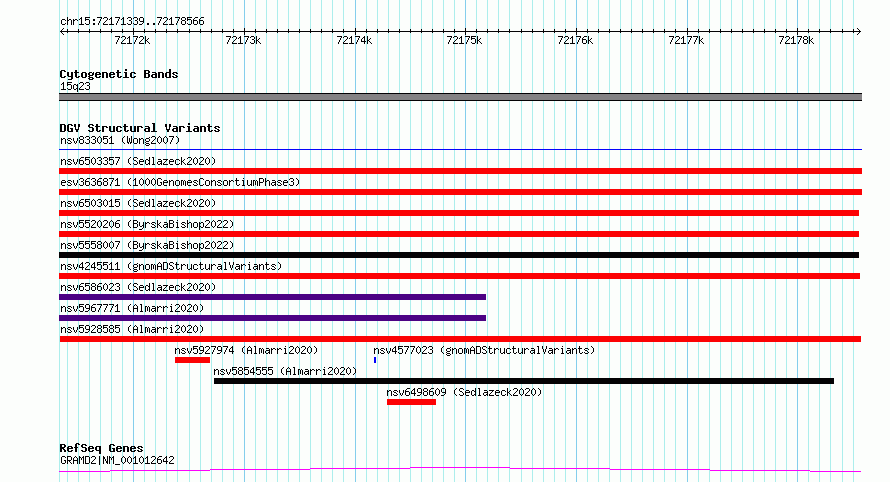Click the RefSeq Genes track heading
890x482 pixels.
(101, 448)
